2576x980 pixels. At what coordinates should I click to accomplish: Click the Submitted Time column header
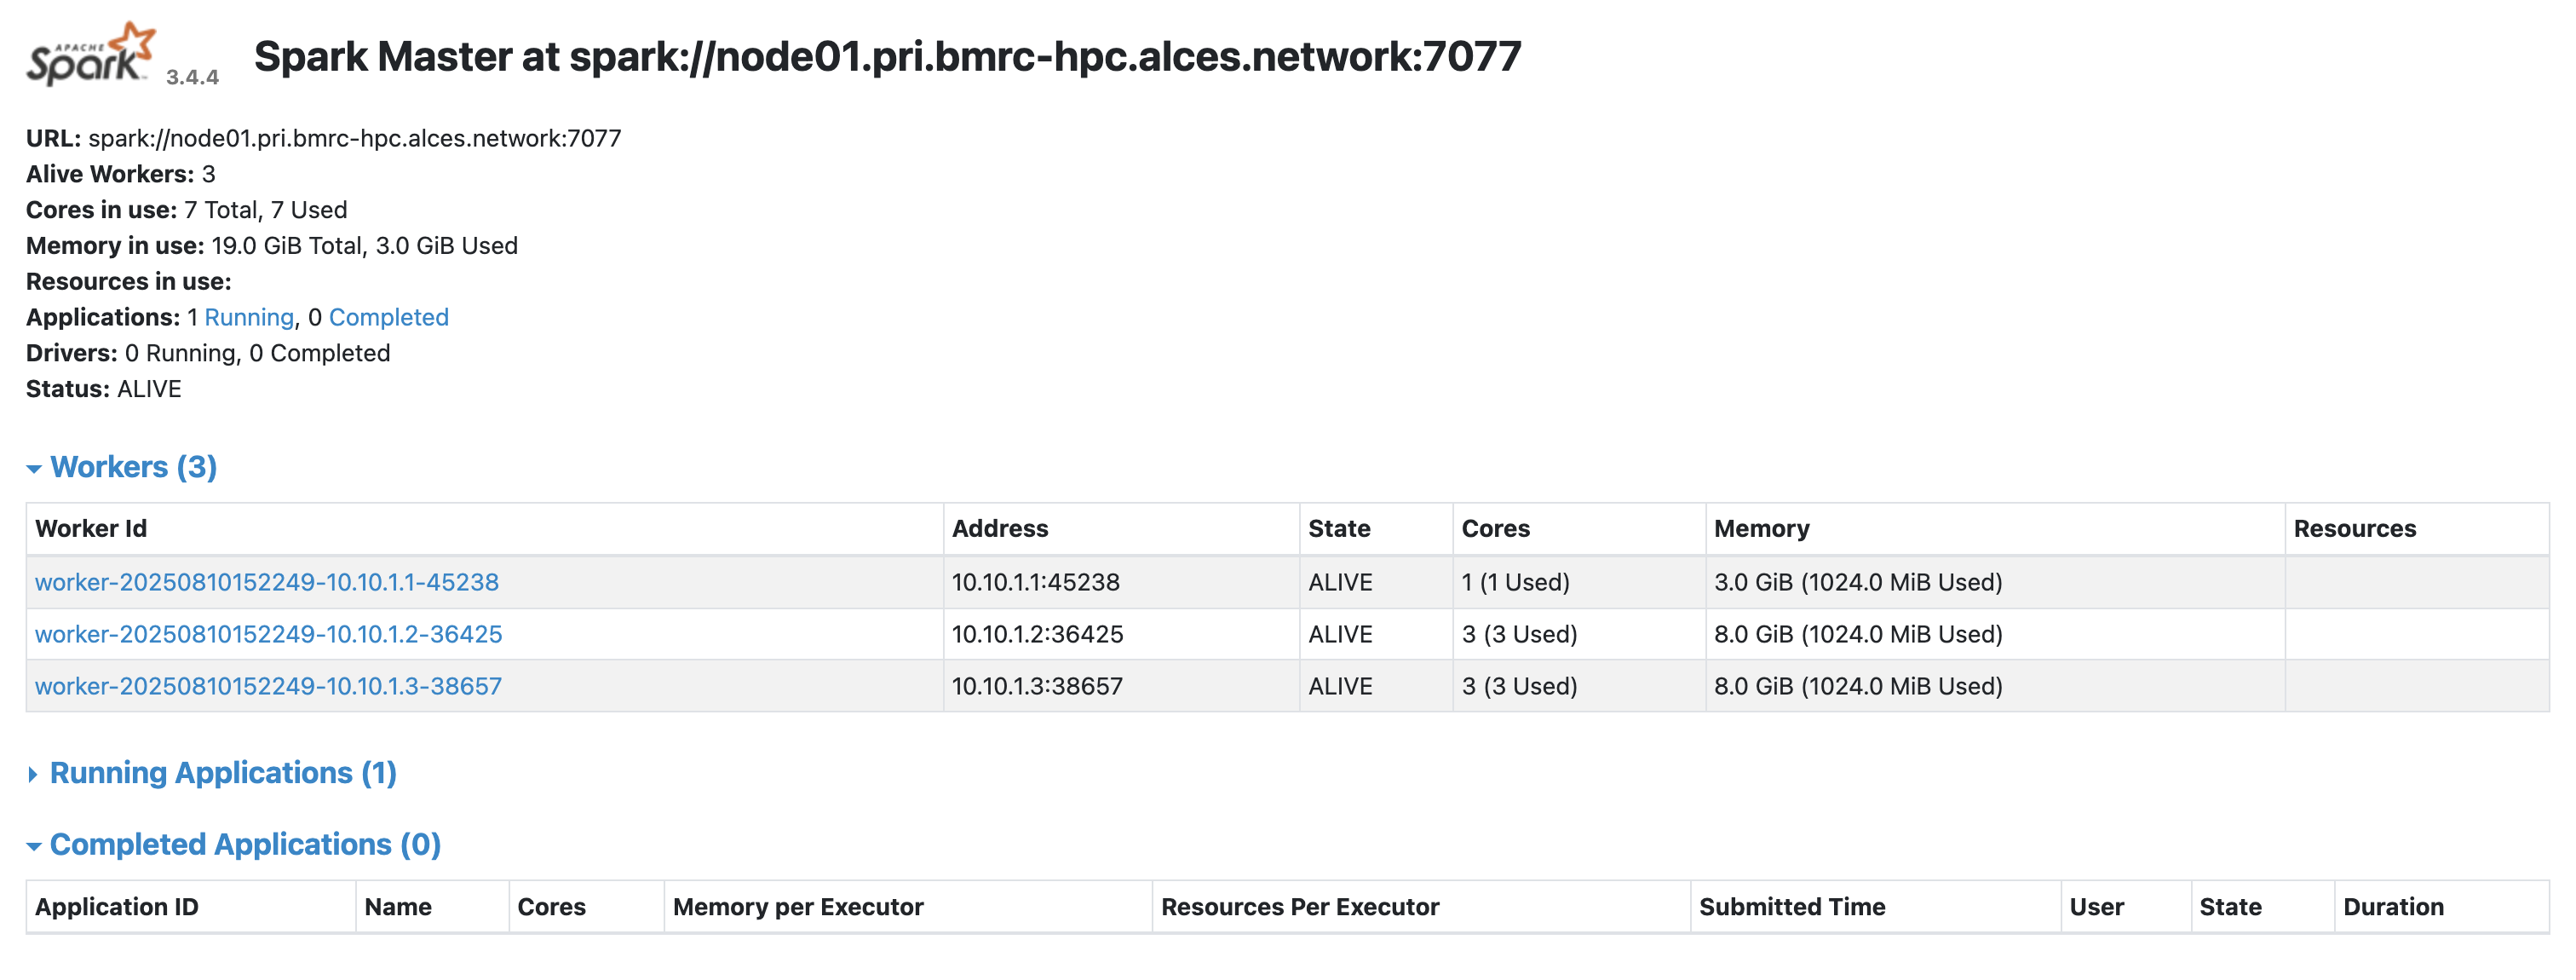(1792, 907)
